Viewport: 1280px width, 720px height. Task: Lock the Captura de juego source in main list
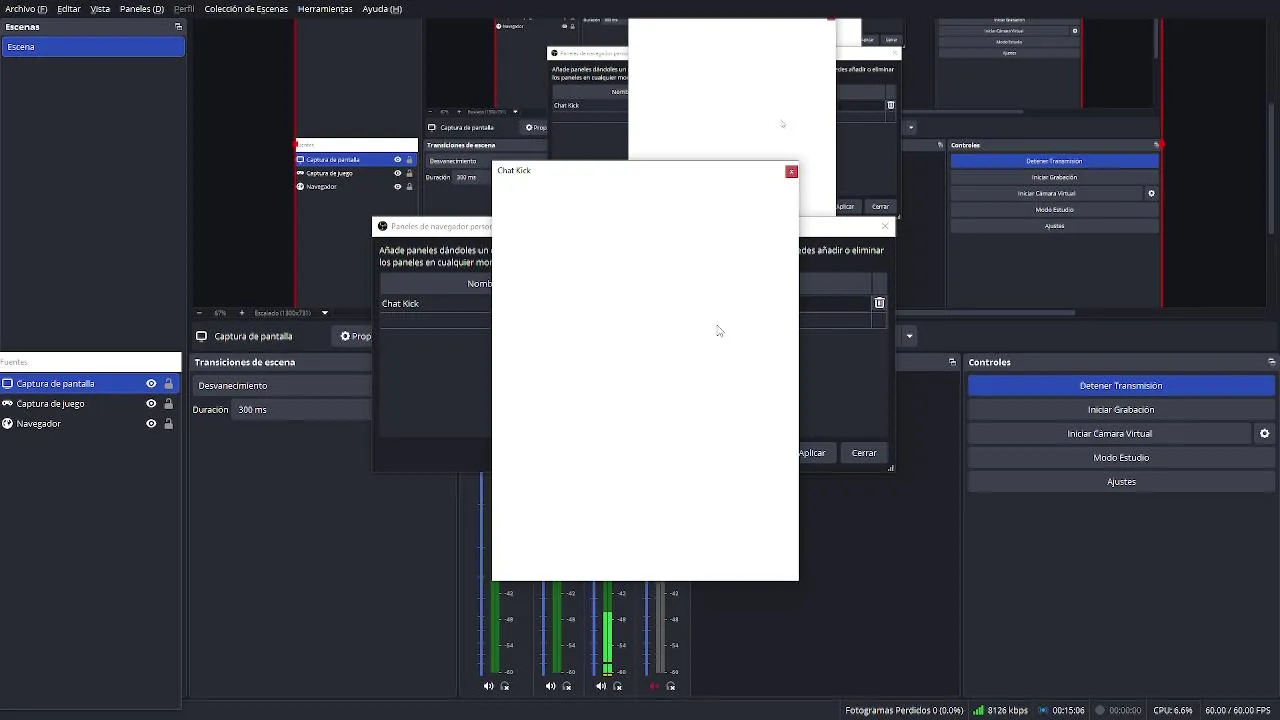168,404
